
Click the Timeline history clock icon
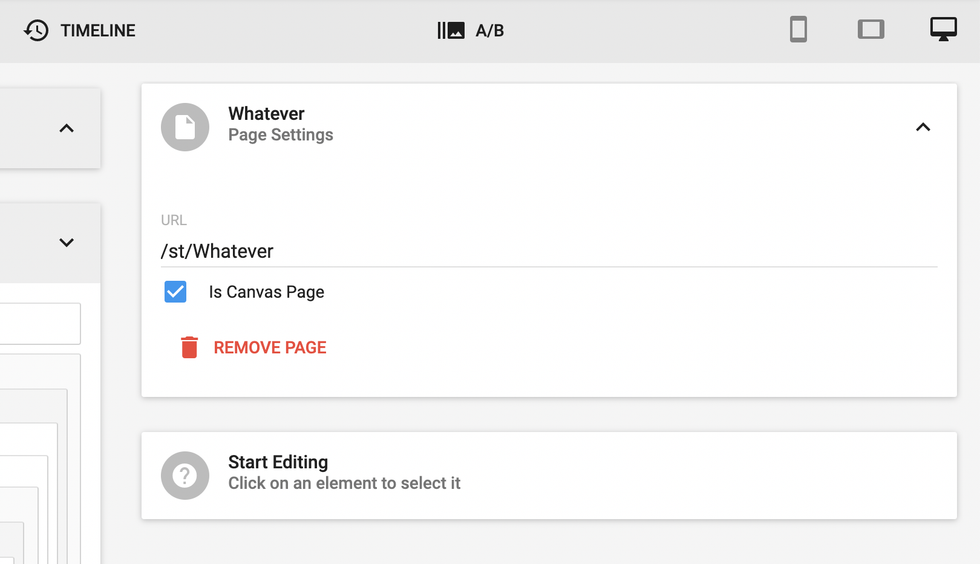pos(36,30)
